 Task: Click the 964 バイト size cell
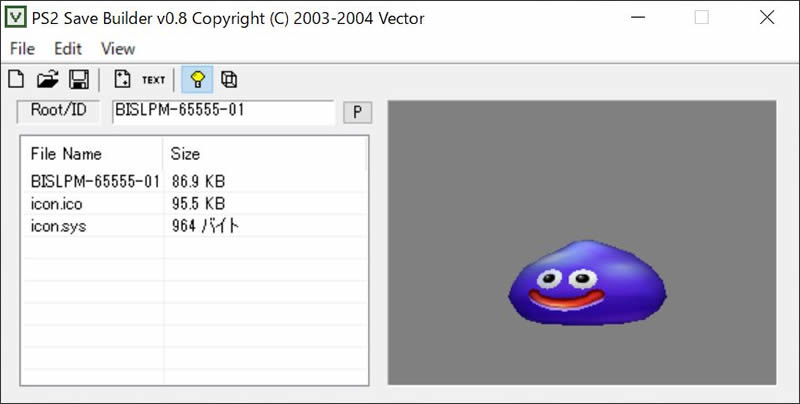click(206, 226)
